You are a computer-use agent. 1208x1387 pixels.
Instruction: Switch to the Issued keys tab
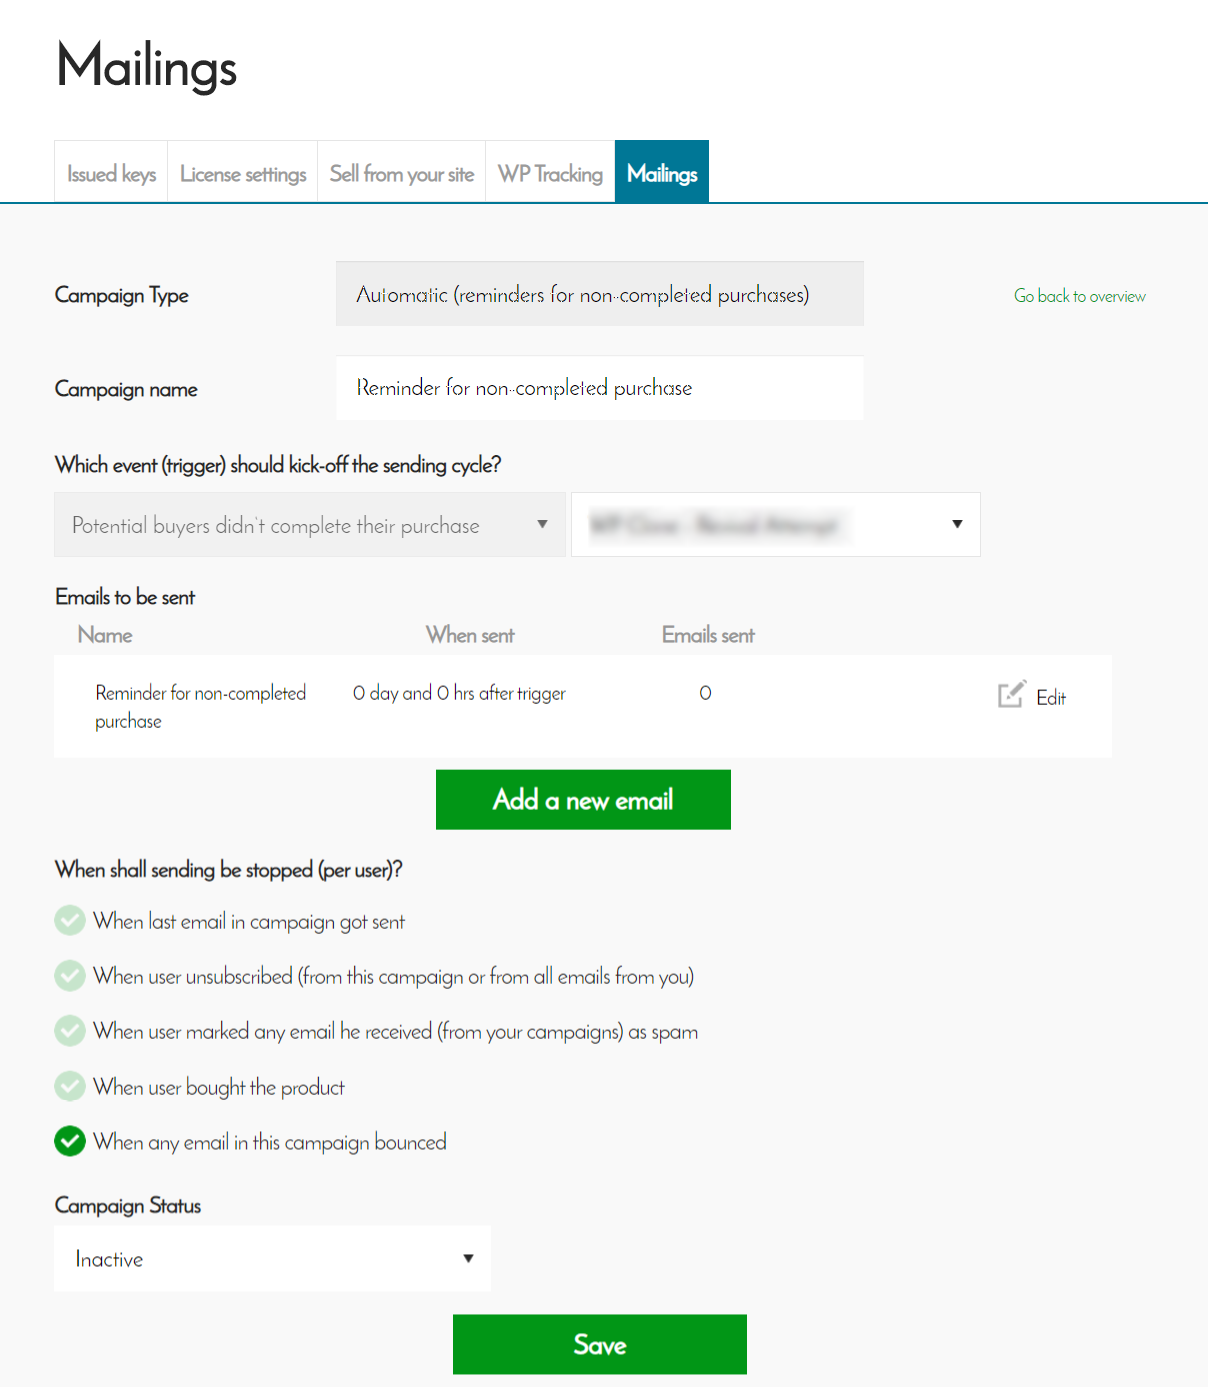[x=111, y=174]
